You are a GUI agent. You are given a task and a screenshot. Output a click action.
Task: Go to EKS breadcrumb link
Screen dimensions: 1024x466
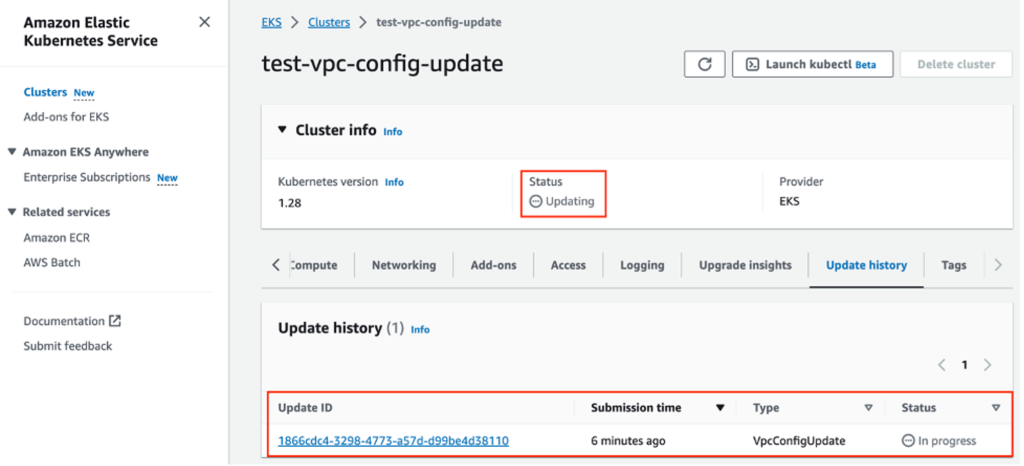(x=272, y=22)
